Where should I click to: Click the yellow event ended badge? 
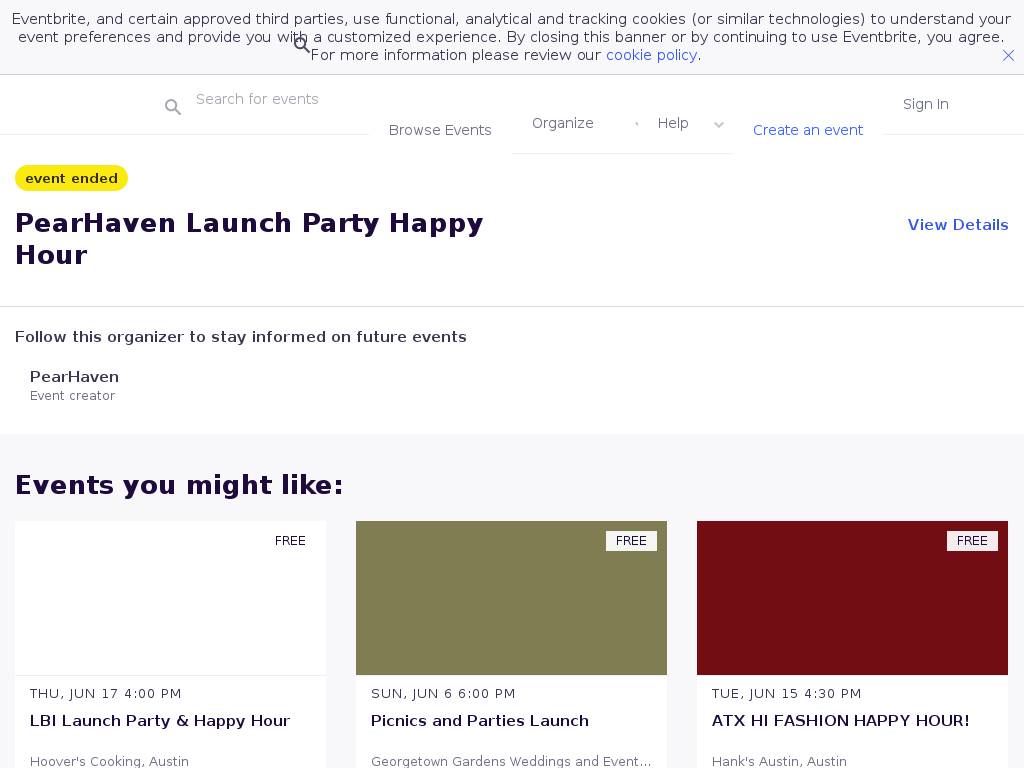coord(71,178)
